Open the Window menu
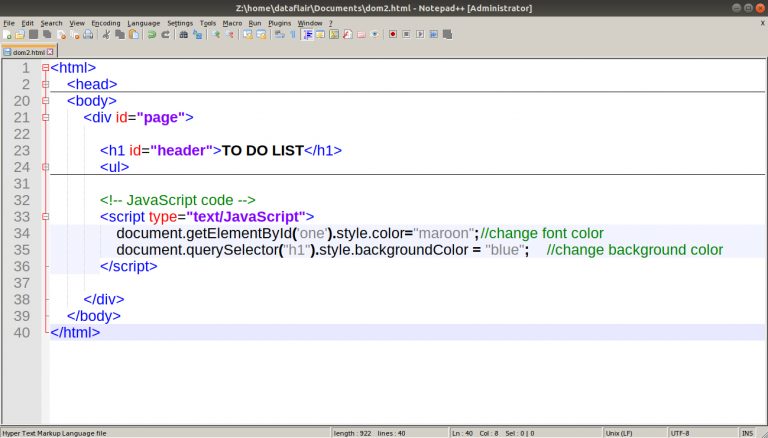Viewport: 768px width, 438px height. click(310, 23)
